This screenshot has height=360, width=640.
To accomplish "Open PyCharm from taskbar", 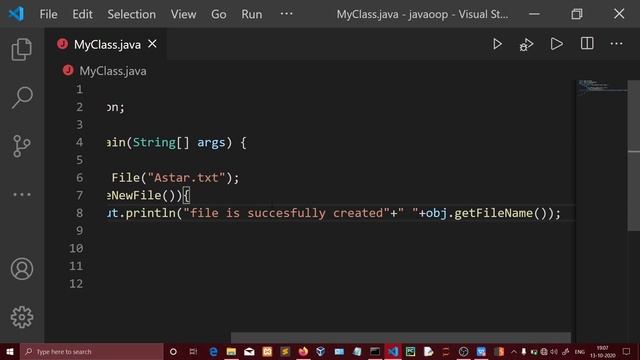I will [x=411, y=351].
